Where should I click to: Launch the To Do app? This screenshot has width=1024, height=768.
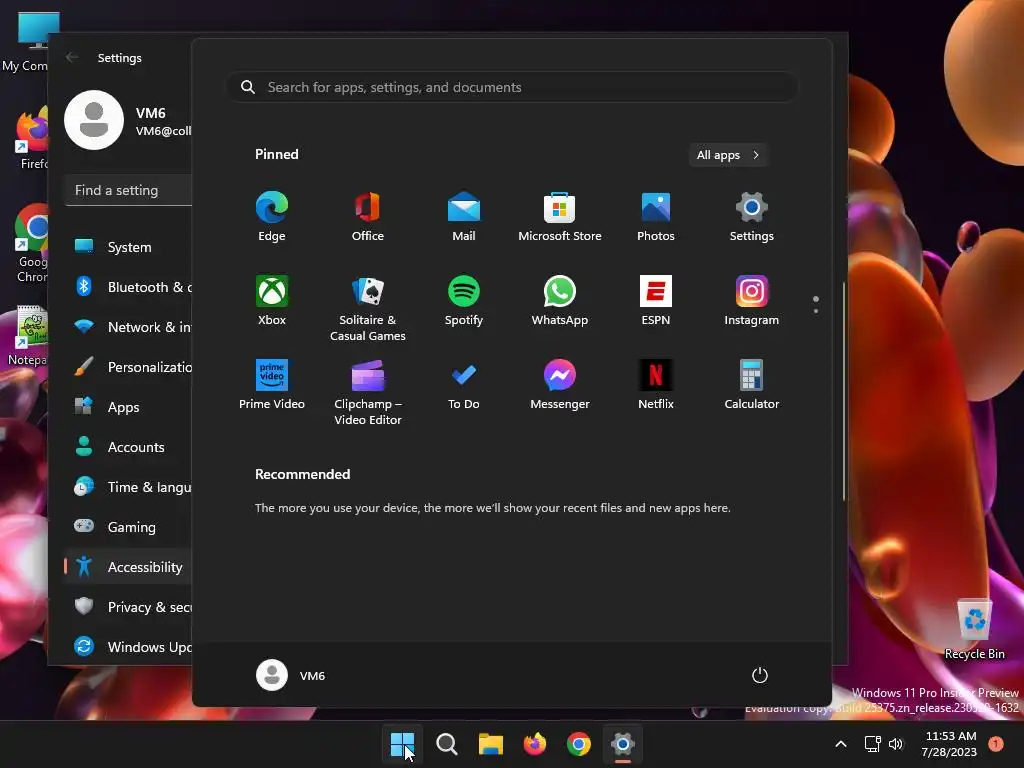pos(464,385)
